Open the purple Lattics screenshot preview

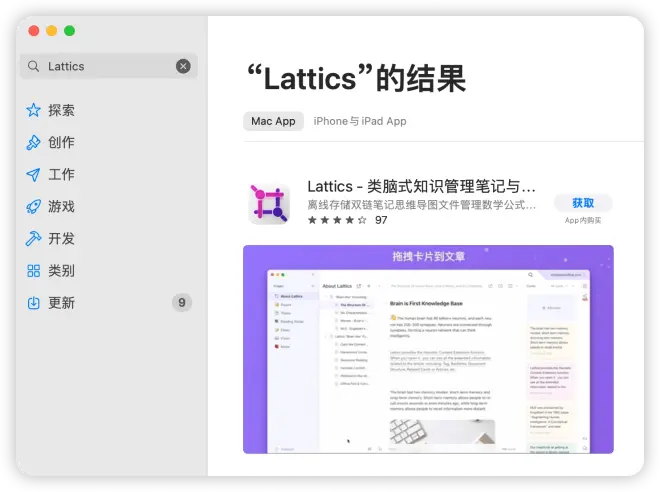(428, 349)
